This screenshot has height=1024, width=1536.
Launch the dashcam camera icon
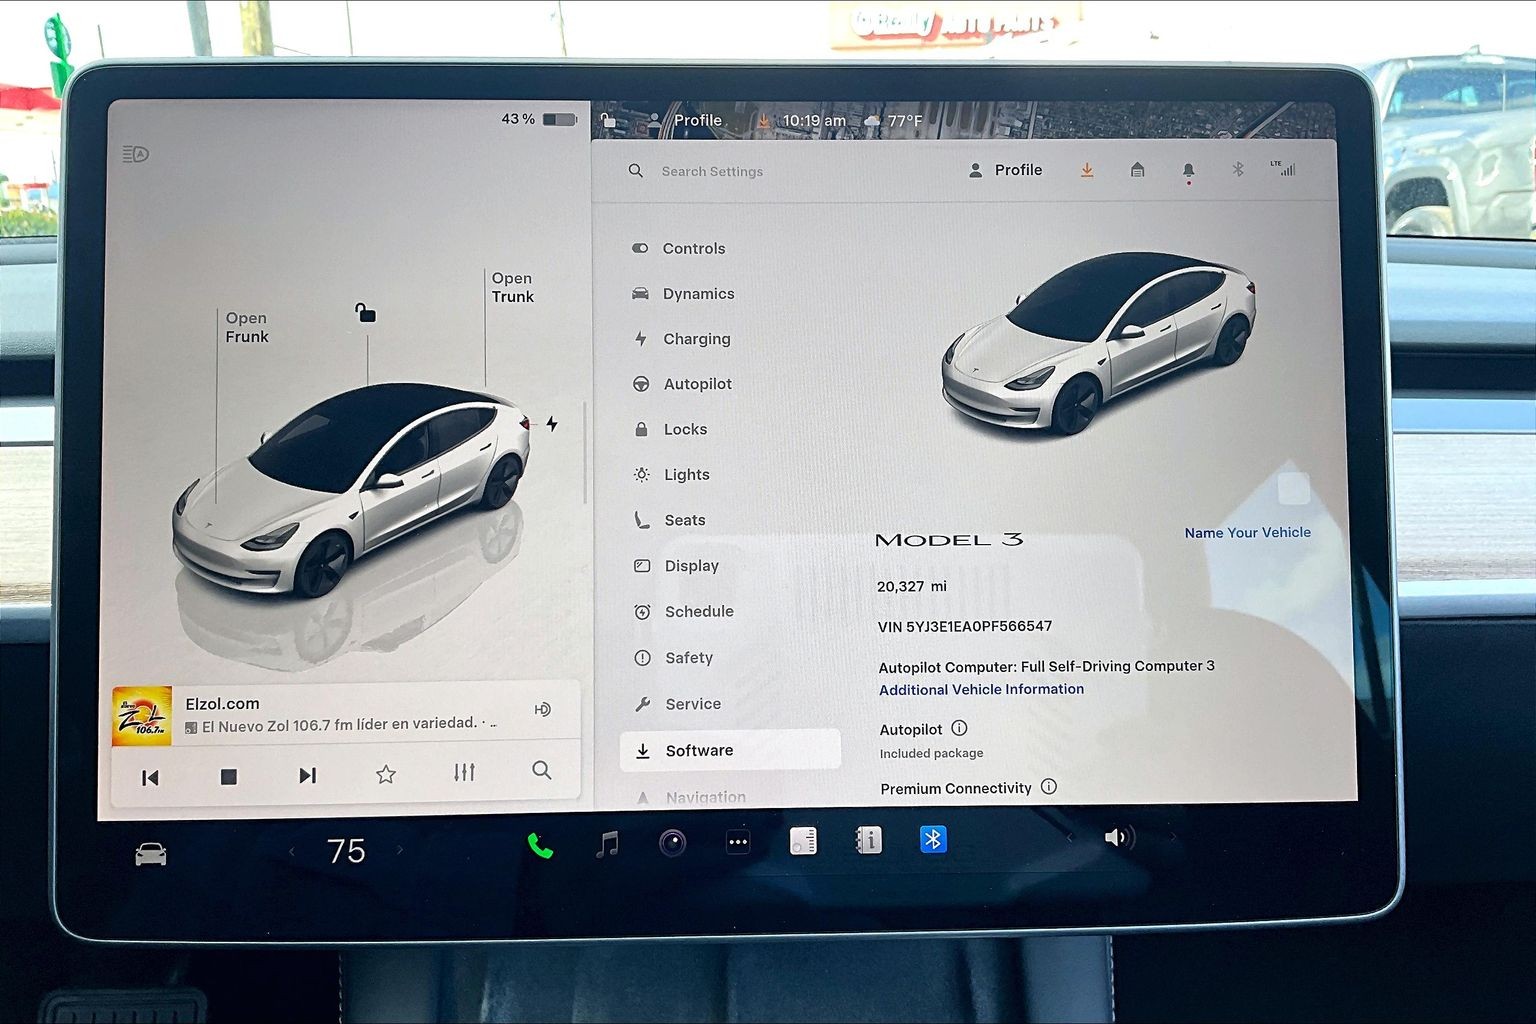672,843
